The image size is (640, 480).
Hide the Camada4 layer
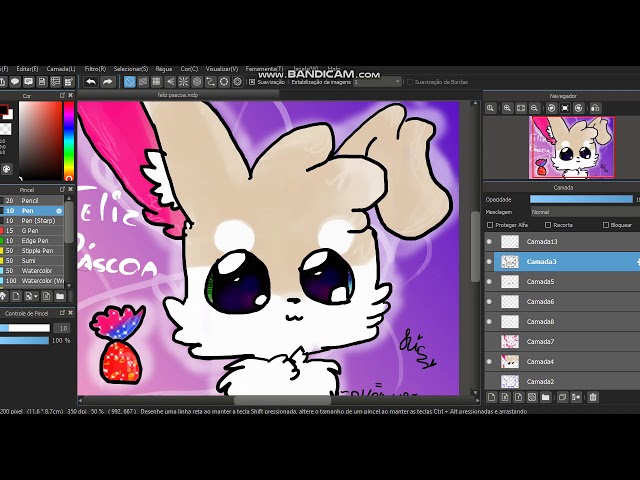[489, 362]
